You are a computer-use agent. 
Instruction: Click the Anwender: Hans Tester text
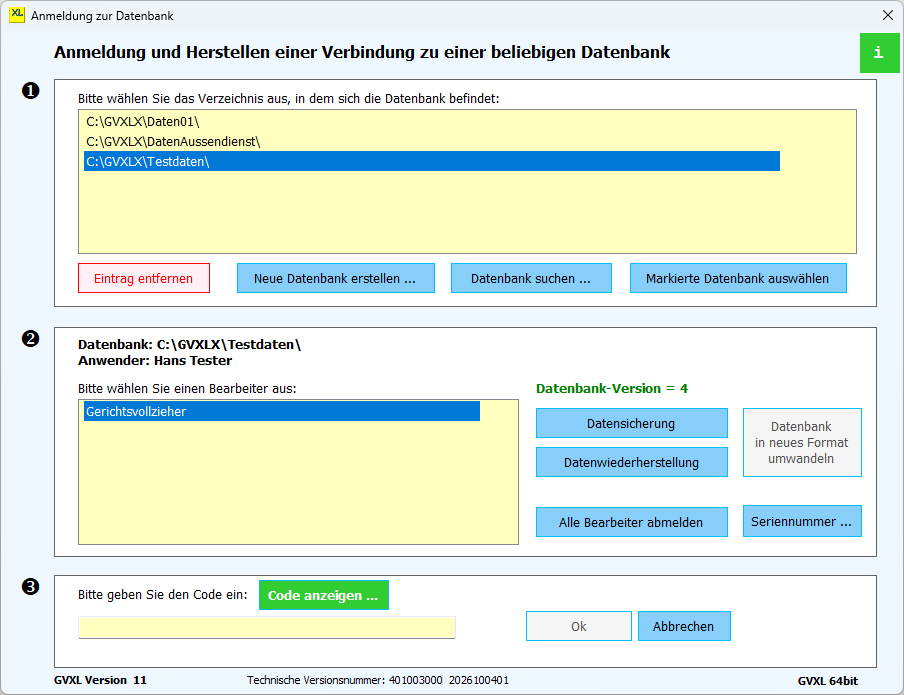155,361
